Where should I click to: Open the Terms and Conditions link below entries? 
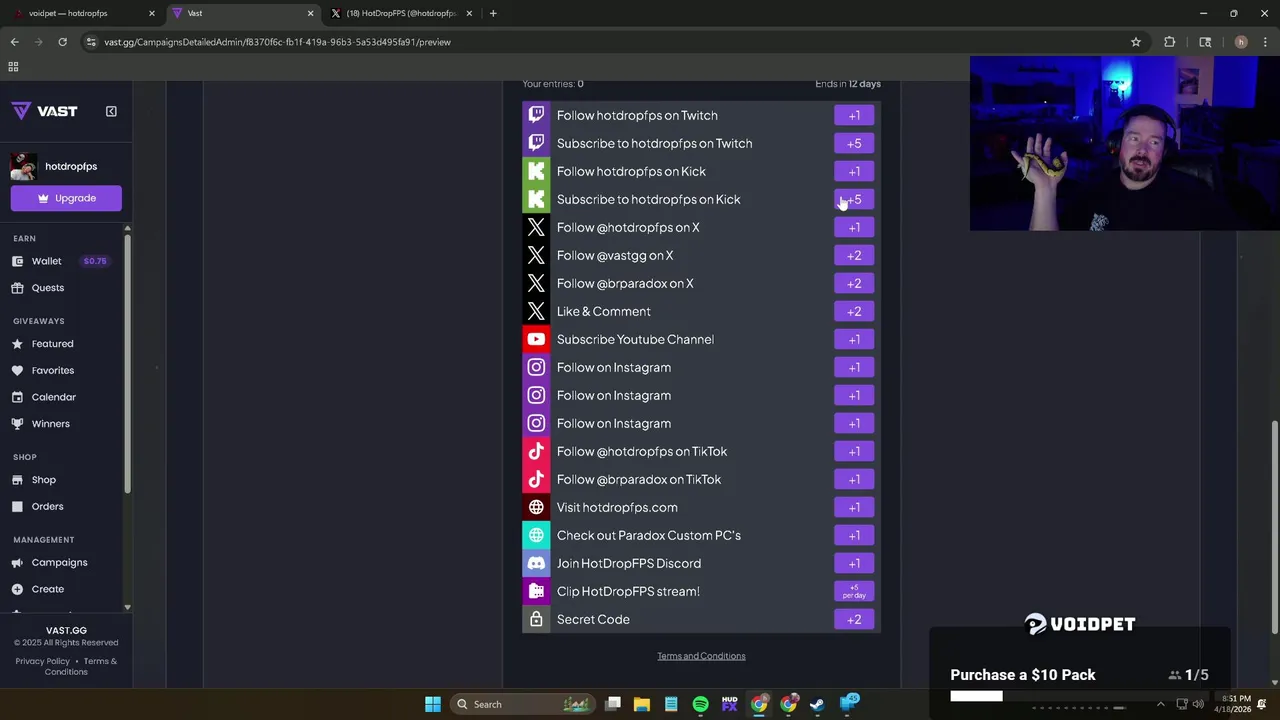click(x=701, y=656)
